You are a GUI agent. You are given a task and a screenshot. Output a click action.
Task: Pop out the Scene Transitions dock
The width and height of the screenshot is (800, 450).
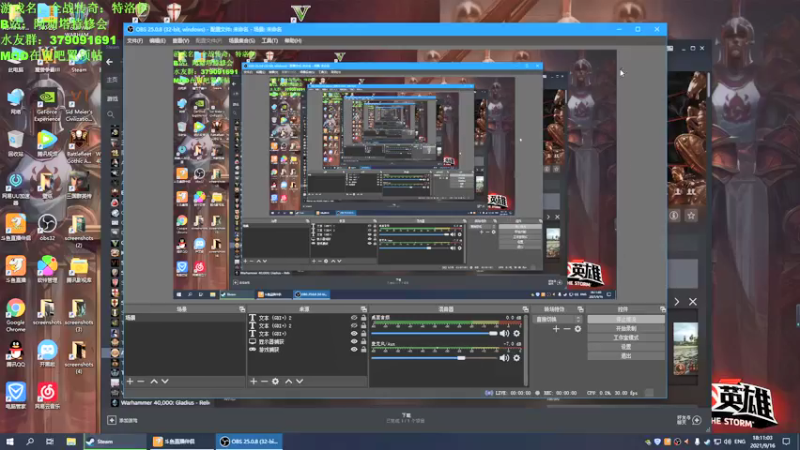point(581,309)
